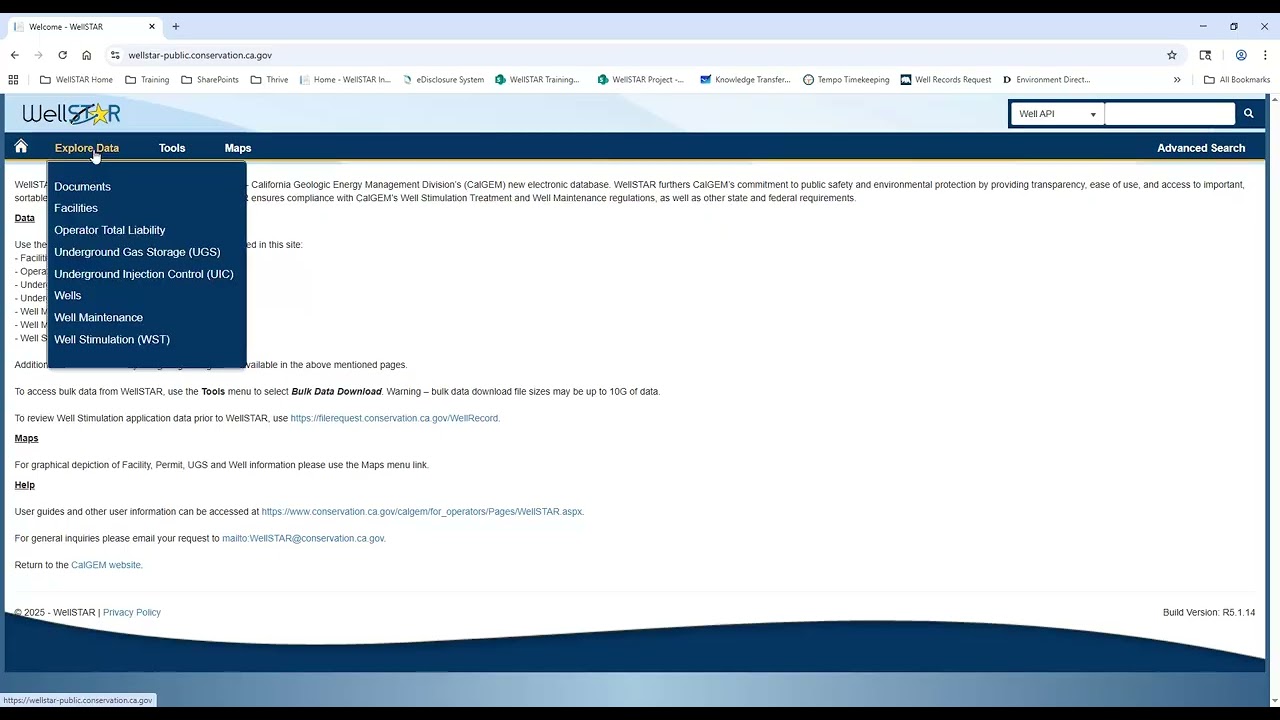Open All Bookmarks folder

(x=1237, y=80)
